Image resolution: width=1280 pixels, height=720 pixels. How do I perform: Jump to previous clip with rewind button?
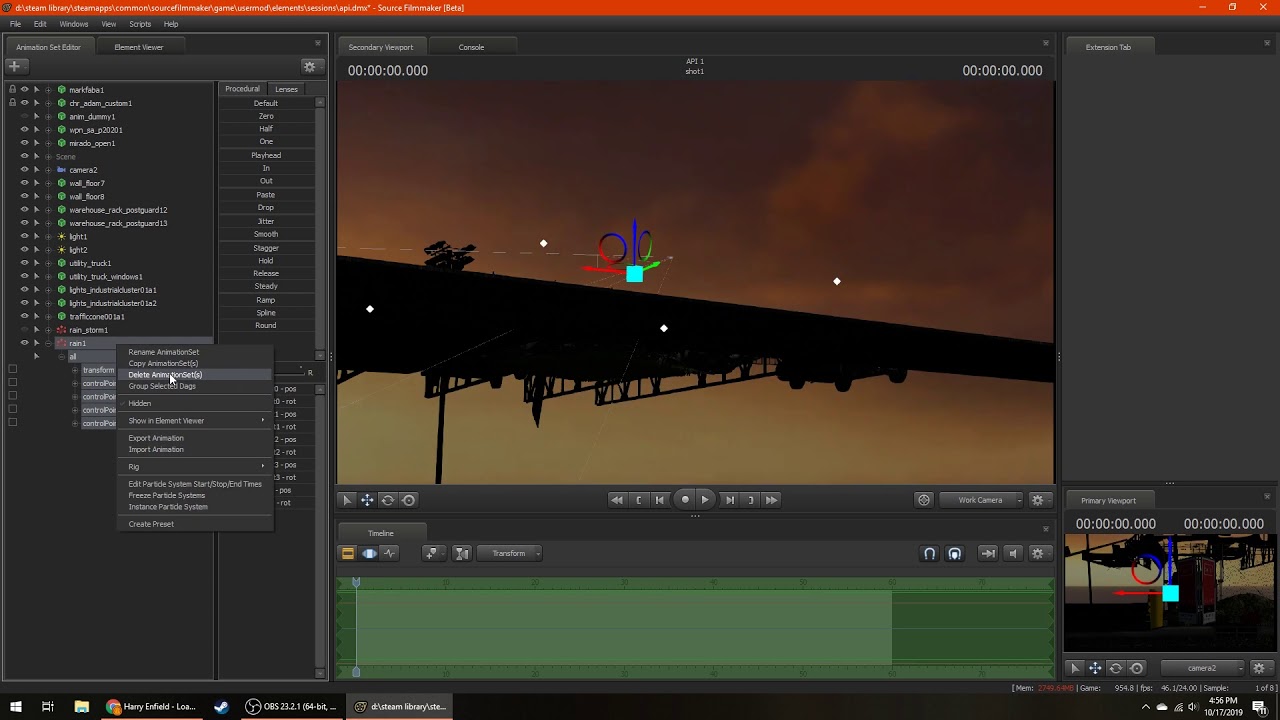pyautogui.click(x=617, y=500)
